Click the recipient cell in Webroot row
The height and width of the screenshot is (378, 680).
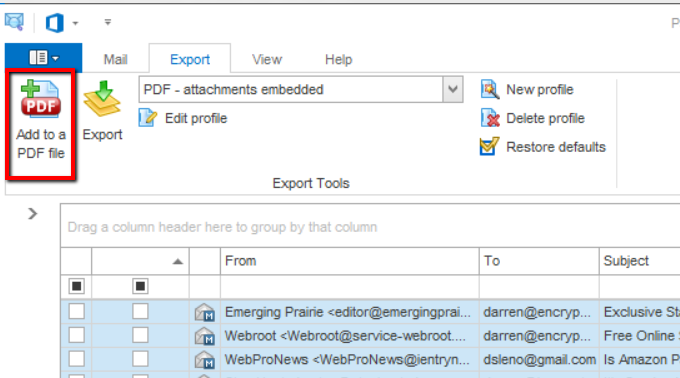(x=539, y=336)
